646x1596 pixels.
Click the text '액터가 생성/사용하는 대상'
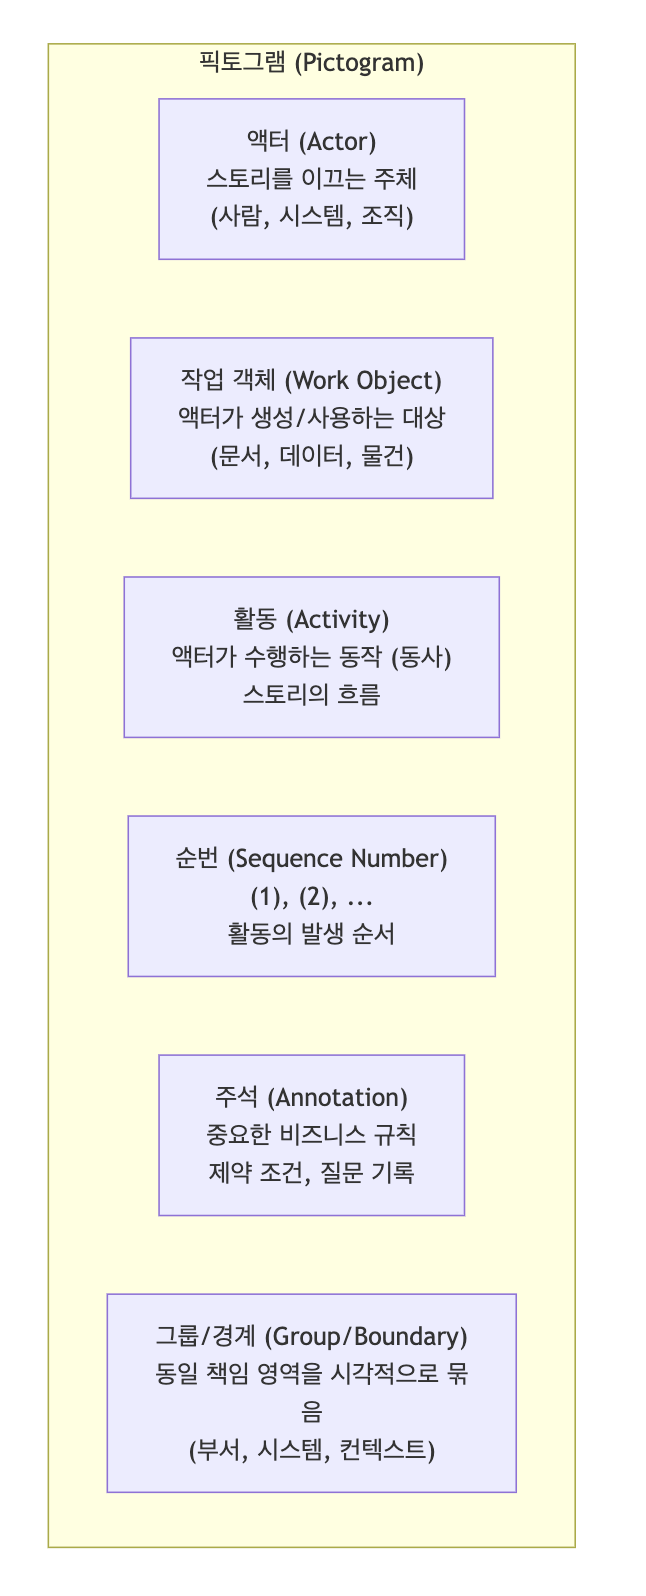(x=311, y=418)
